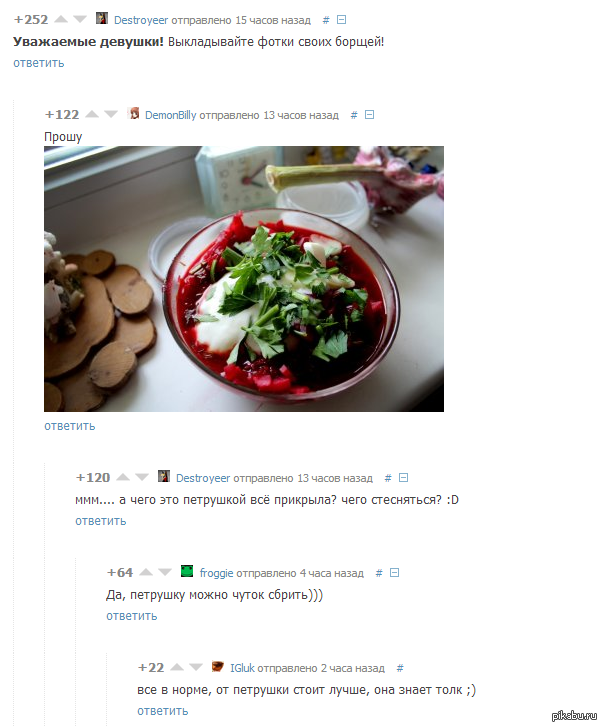
Task: Open permalink # of IGluk's comment
Action: (400, 668)
